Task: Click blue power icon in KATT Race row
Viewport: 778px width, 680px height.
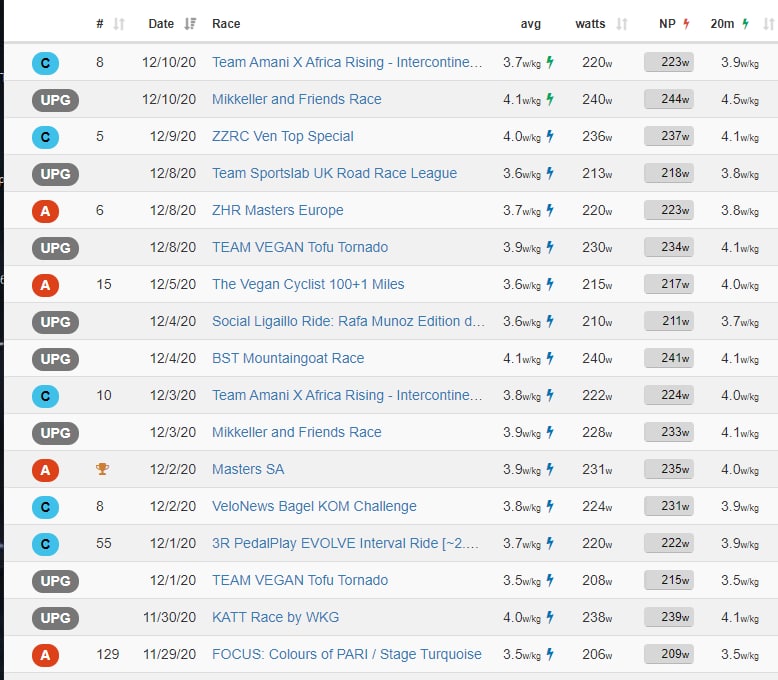Action: pos(550,617)
